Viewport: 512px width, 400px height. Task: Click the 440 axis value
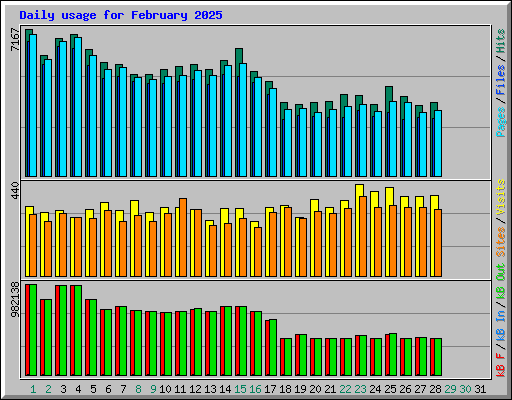click(x=15, y=190)
